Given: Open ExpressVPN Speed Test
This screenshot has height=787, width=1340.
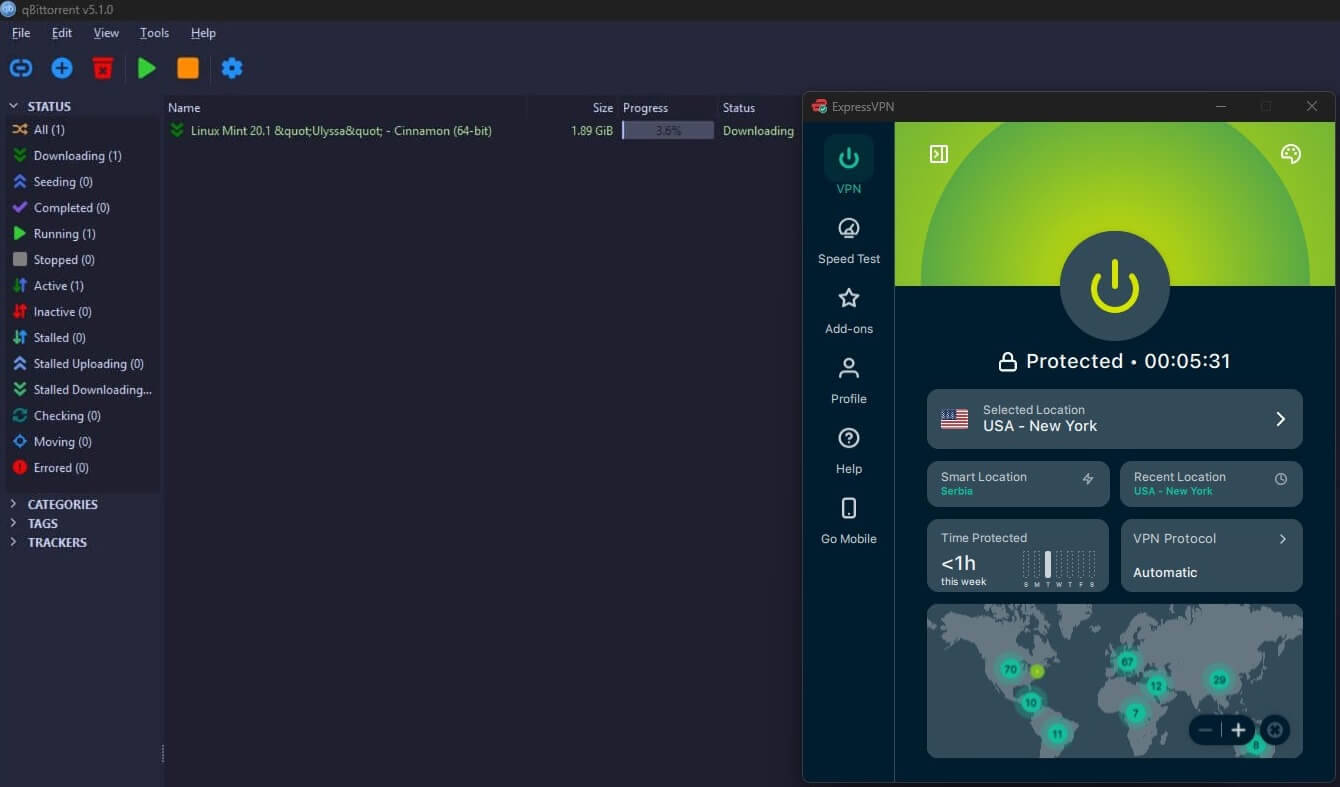Looking at the screenshot, I should tap(849, 241).
